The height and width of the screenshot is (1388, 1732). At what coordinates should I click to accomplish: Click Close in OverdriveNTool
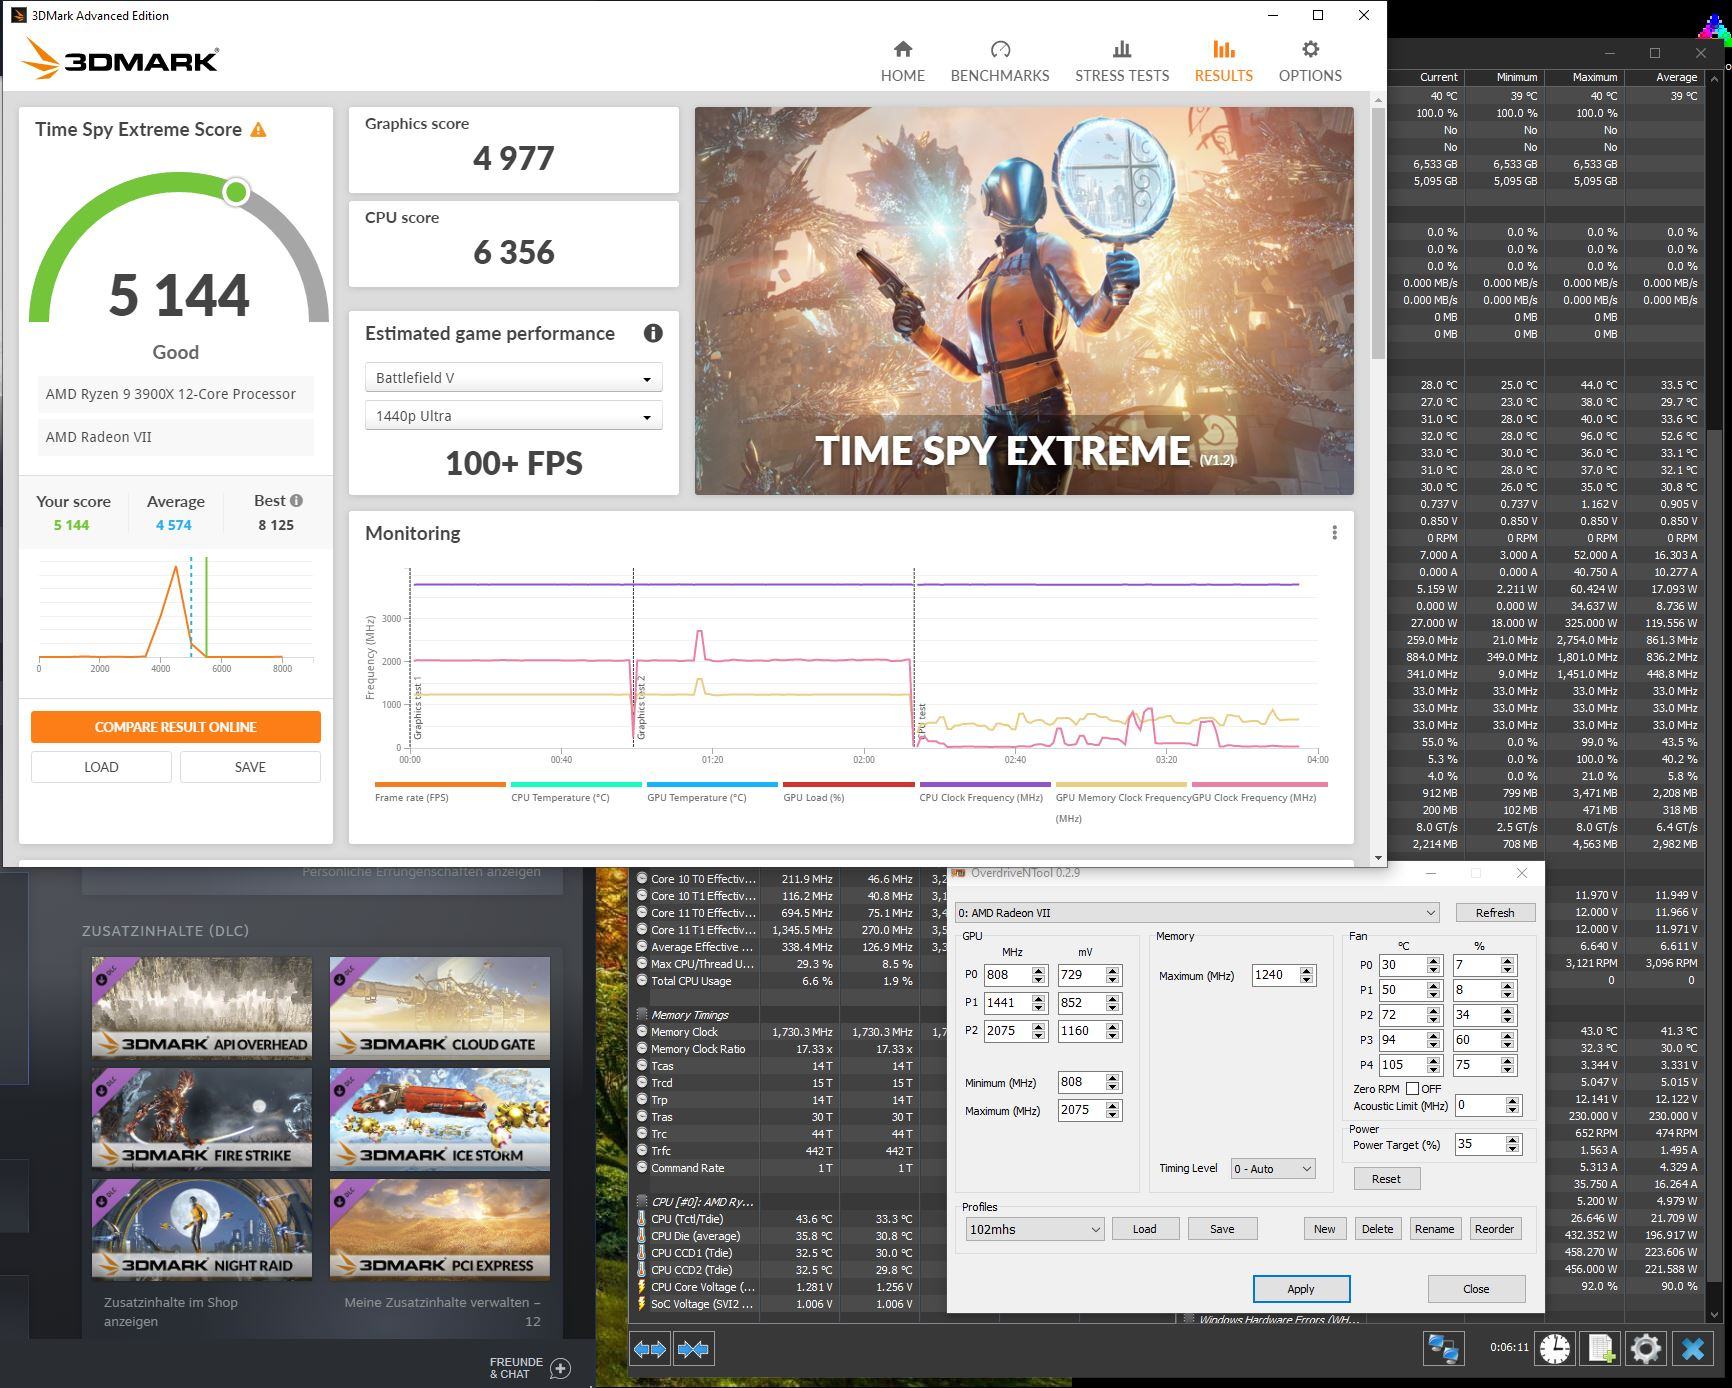1476,1289
